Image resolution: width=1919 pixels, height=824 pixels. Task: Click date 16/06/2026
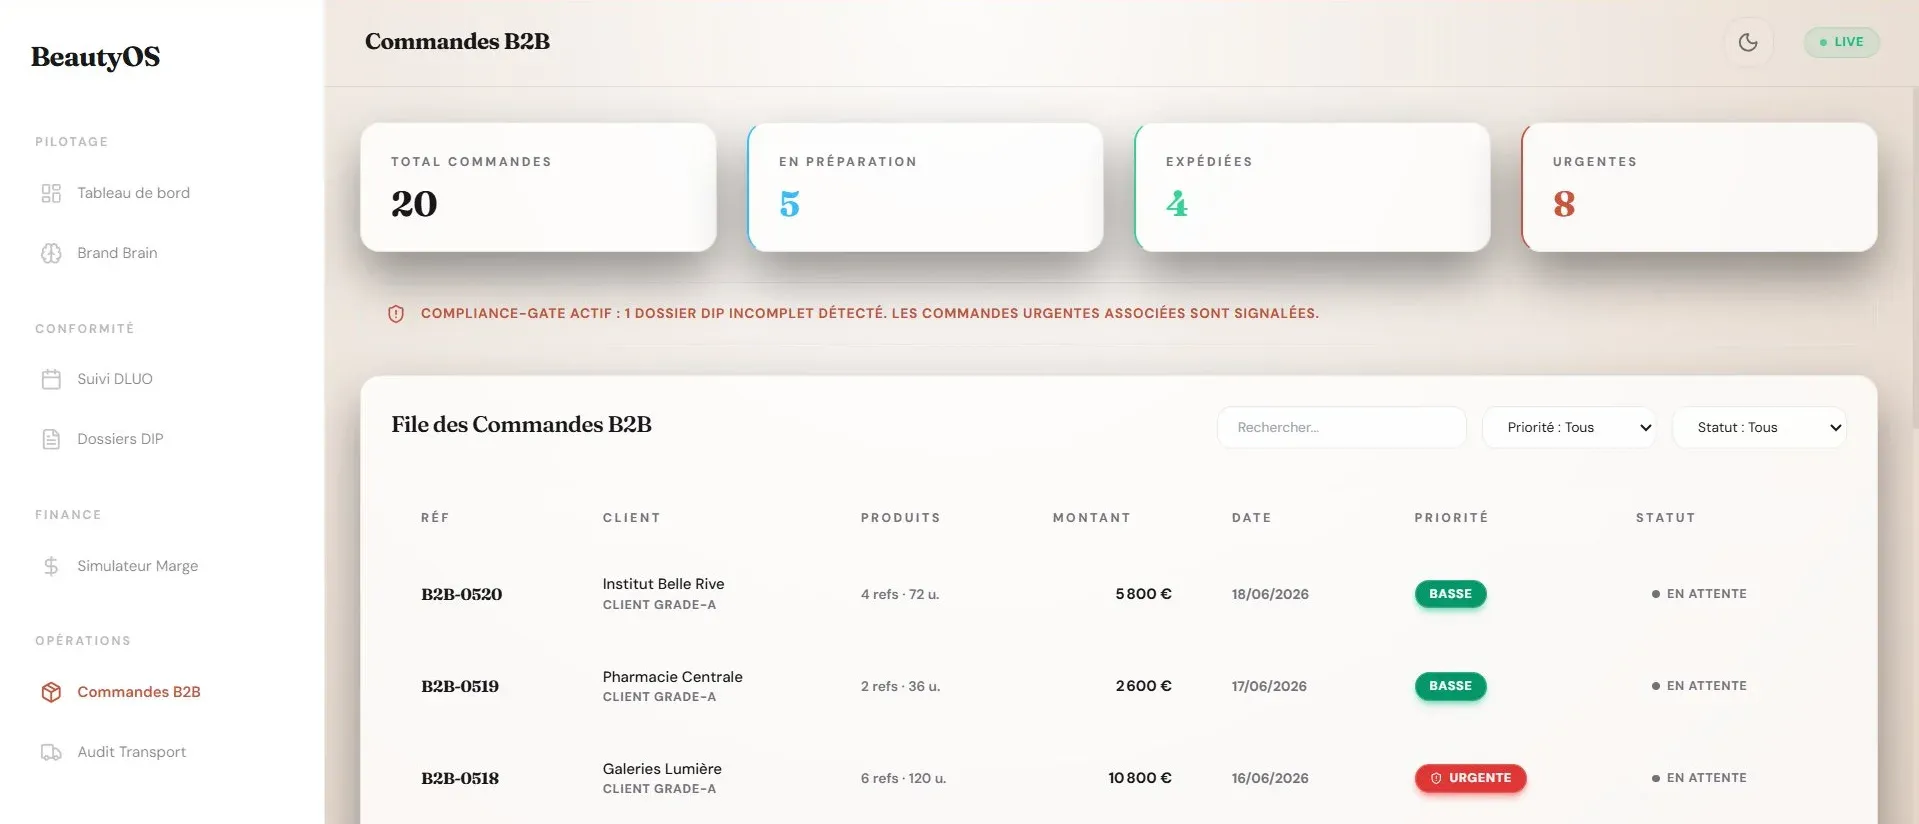pyautogui.click(x=1270, y=778)
